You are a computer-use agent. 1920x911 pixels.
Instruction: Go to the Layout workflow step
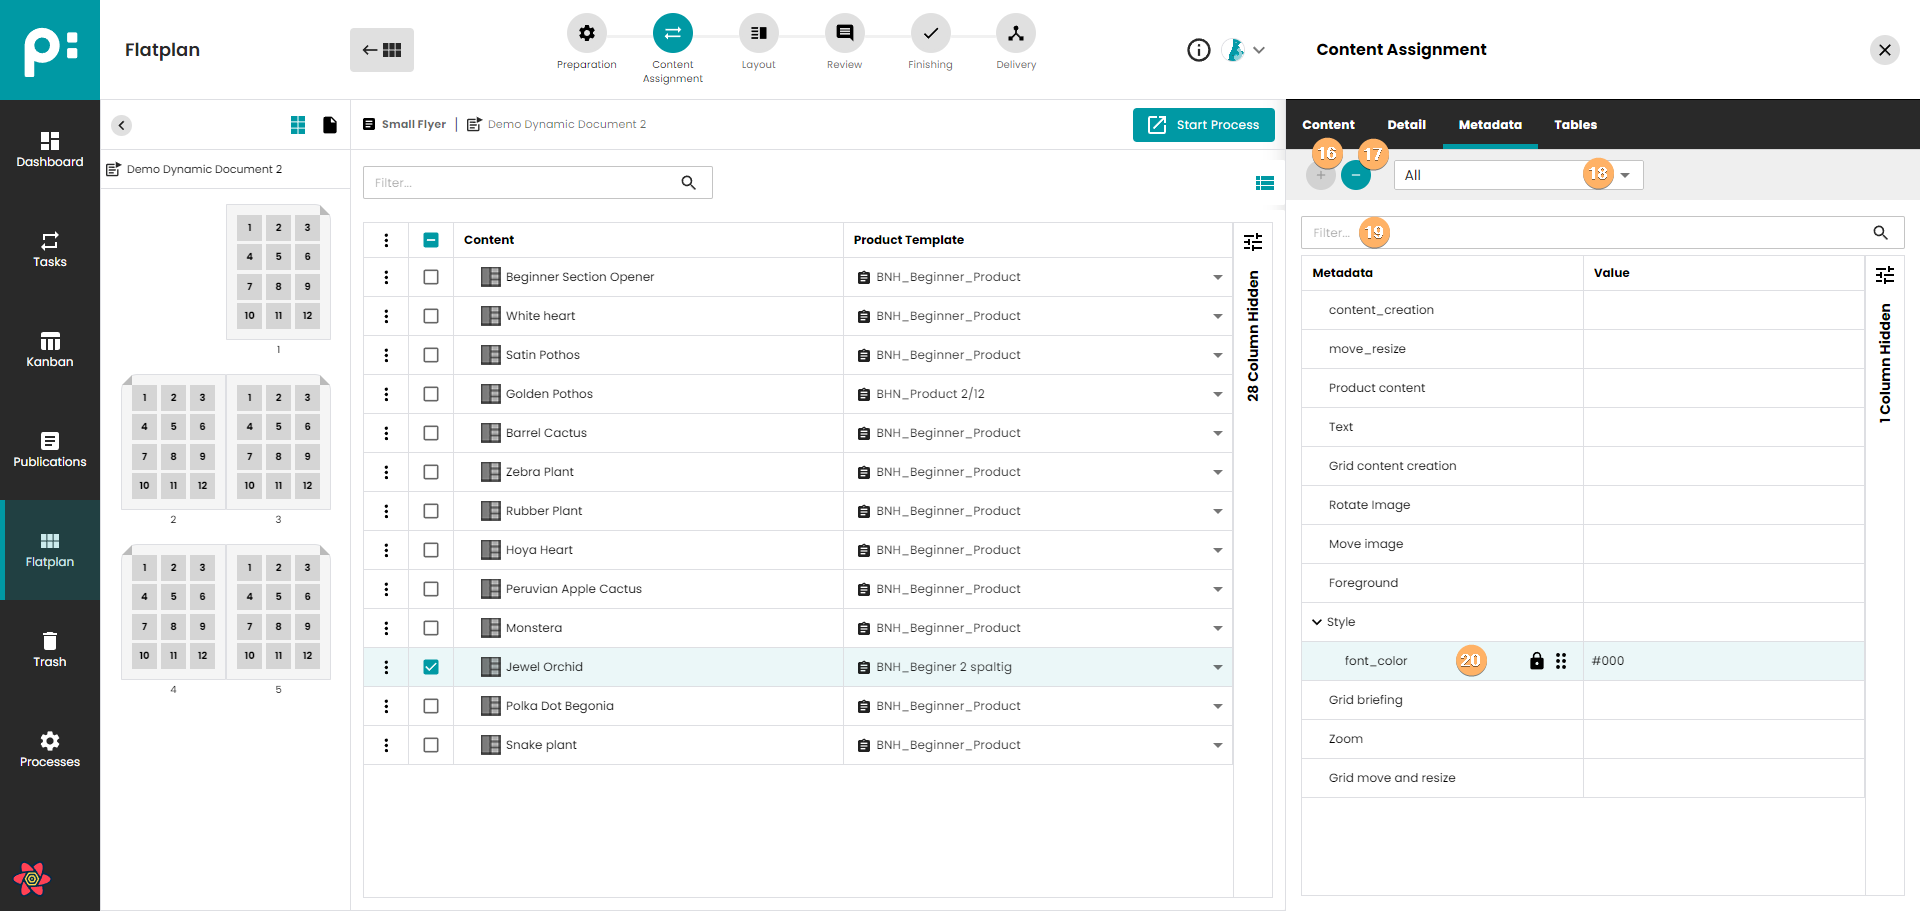758,34
